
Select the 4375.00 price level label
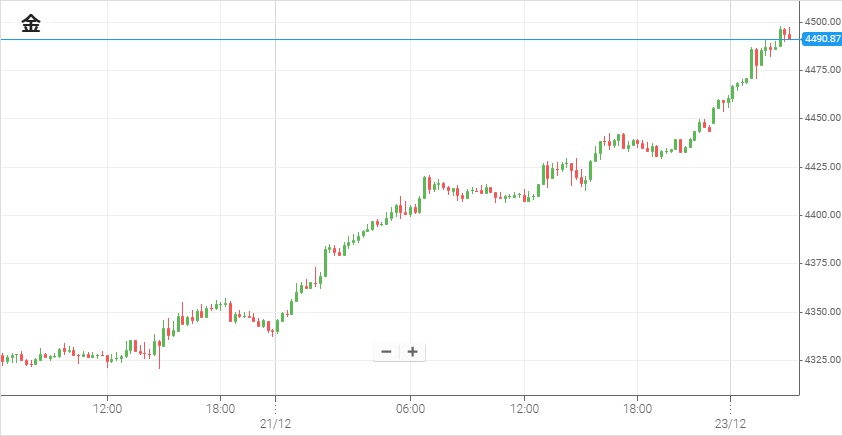point(822,263)
